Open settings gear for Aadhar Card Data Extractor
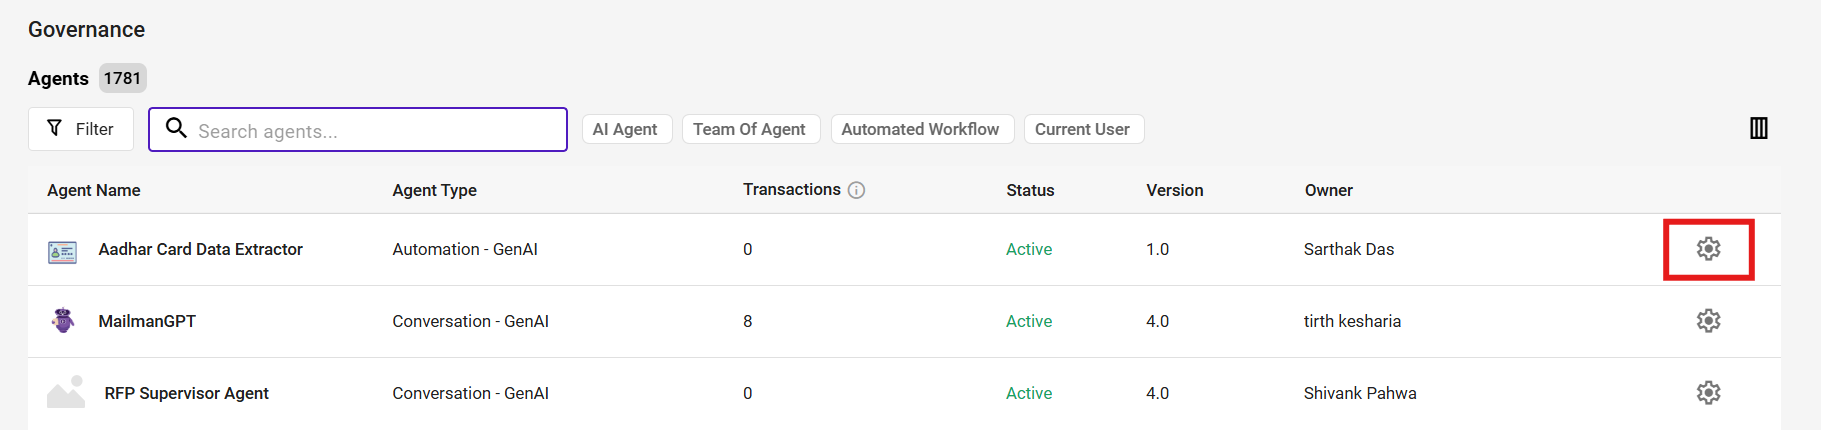 1708,249
